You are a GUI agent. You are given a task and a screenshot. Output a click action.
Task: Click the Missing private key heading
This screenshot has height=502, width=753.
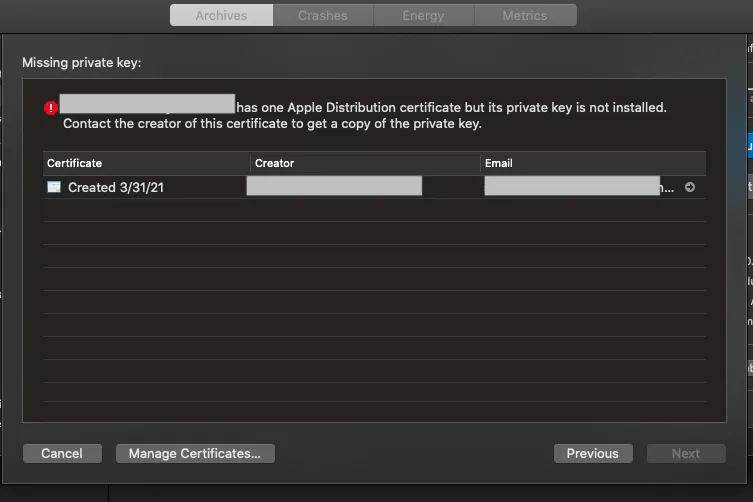(82, 63)
